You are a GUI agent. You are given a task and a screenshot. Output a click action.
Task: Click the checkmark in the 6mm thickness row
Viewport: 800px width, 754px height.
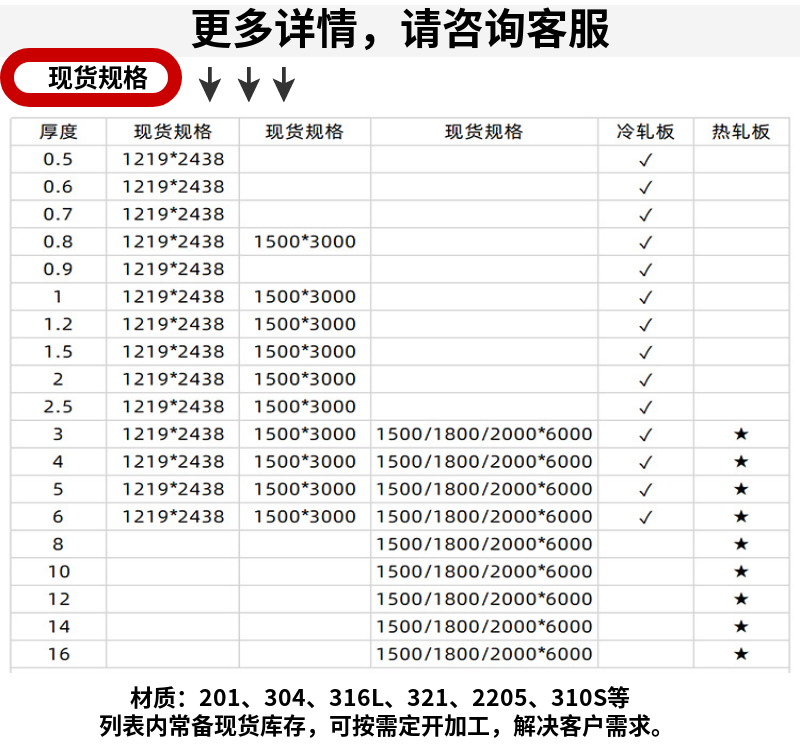point(645,517)
